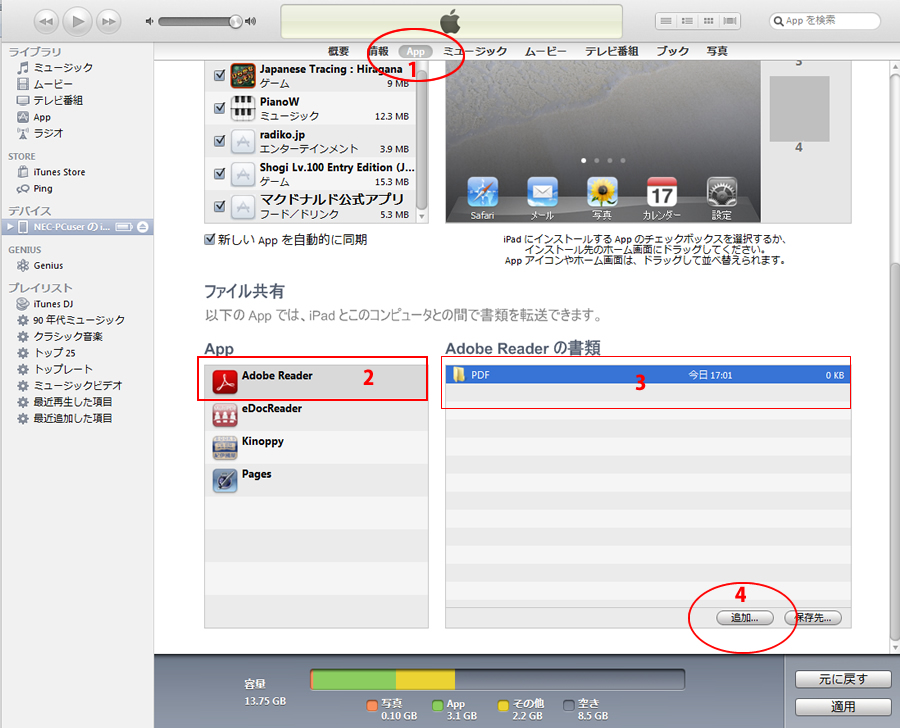Viewport: 900px width, 728px height.
Task: Open the 写真 tab
Action: pos(717,51)
